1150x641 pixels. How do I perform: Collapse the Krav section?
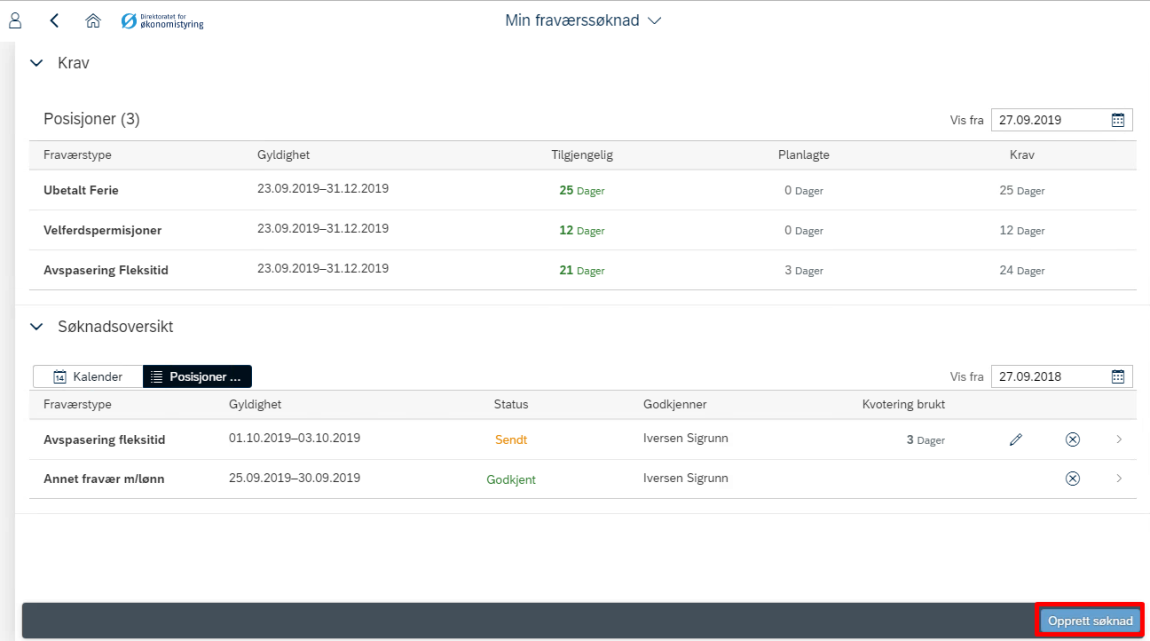(x=37, y=63)
